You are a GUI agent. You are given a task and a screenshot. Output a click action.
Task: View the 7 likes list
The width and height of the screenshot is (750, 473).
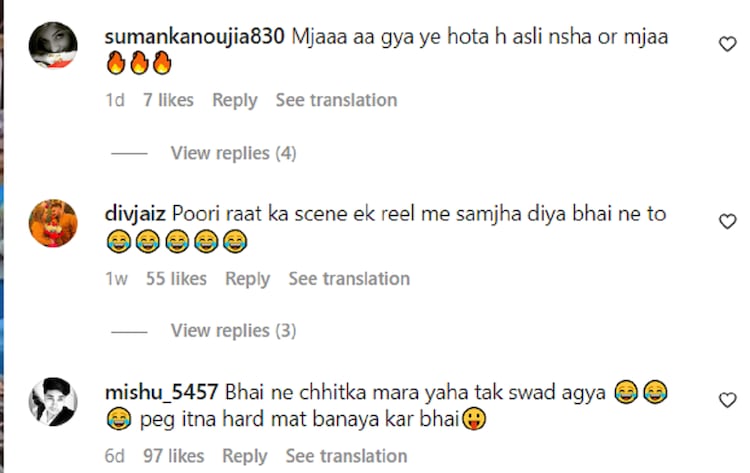tap(168, 100)
